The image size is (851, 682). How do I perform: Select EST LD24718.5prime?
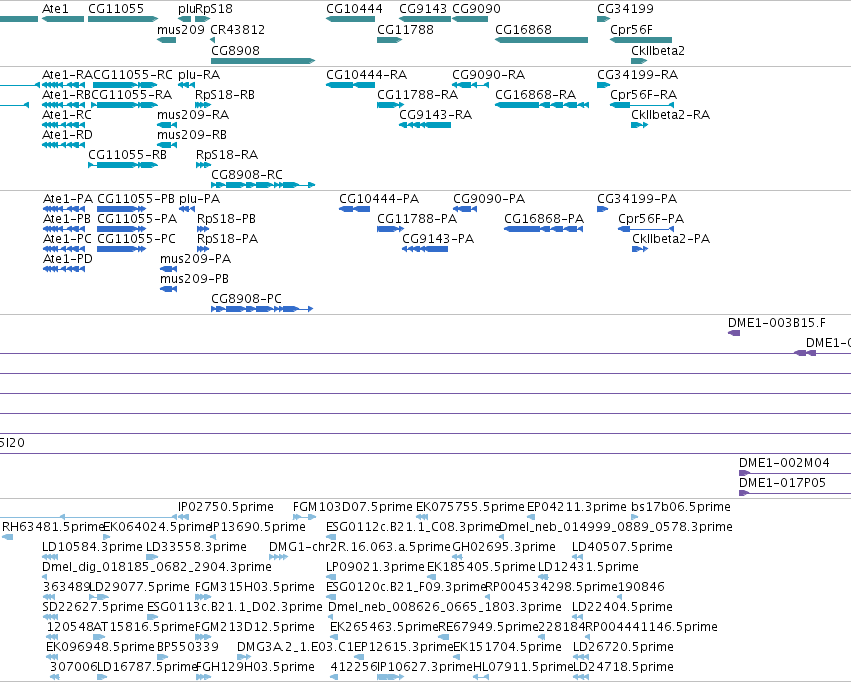[x=581, y=677]
